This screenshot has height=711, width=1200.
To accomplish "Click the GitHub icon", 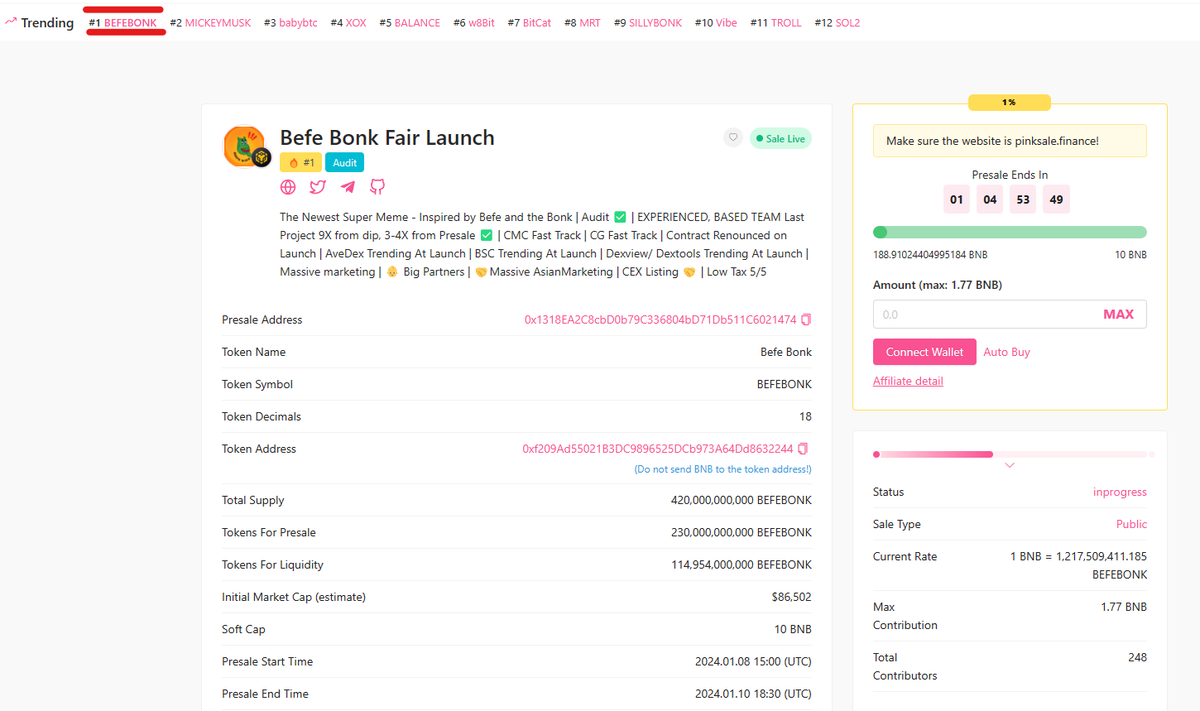I will click(377, 186).
